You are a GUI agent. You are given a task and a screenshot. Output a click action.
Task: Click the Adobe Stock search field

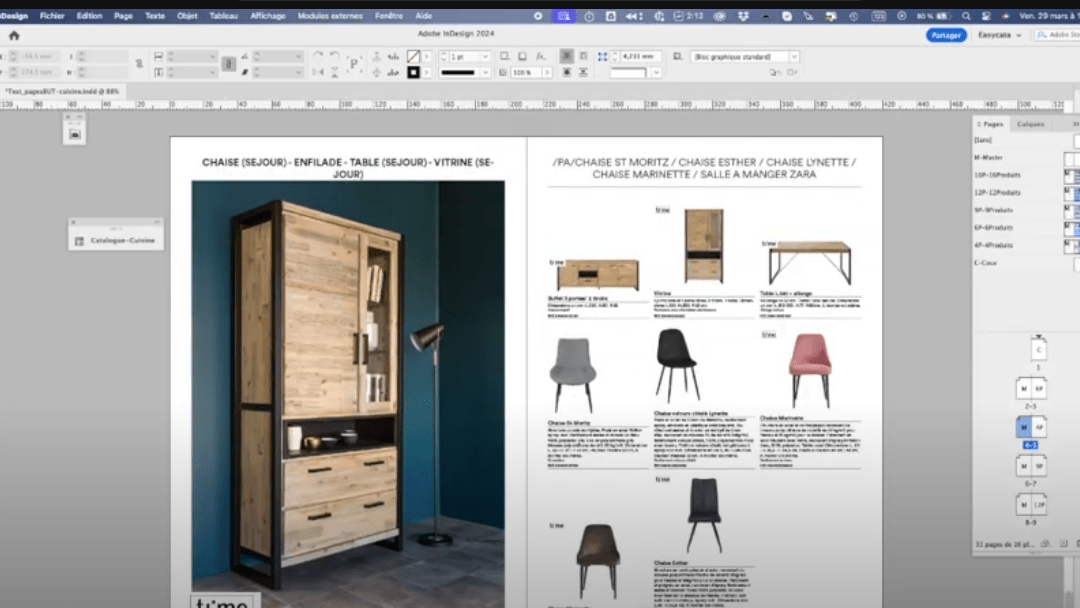pyautogui.click(x=1057, y=35)
